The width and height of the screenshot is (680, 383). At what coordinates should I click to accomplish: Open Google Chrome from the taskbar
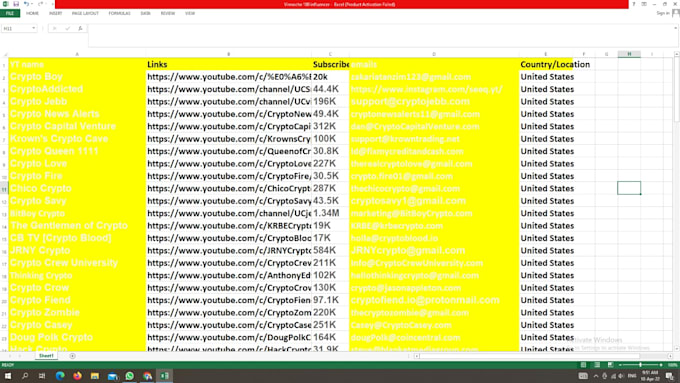147,376
